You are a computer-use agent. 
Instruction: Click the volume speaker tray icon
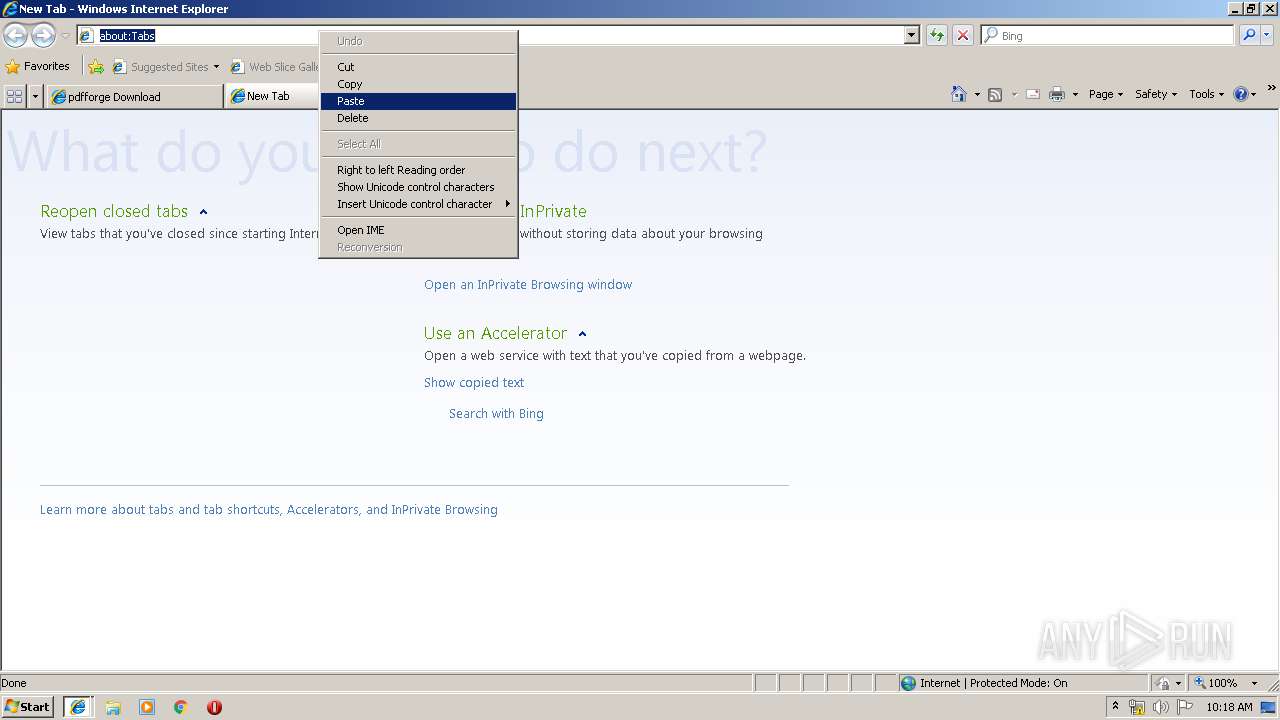point(1160,707)
